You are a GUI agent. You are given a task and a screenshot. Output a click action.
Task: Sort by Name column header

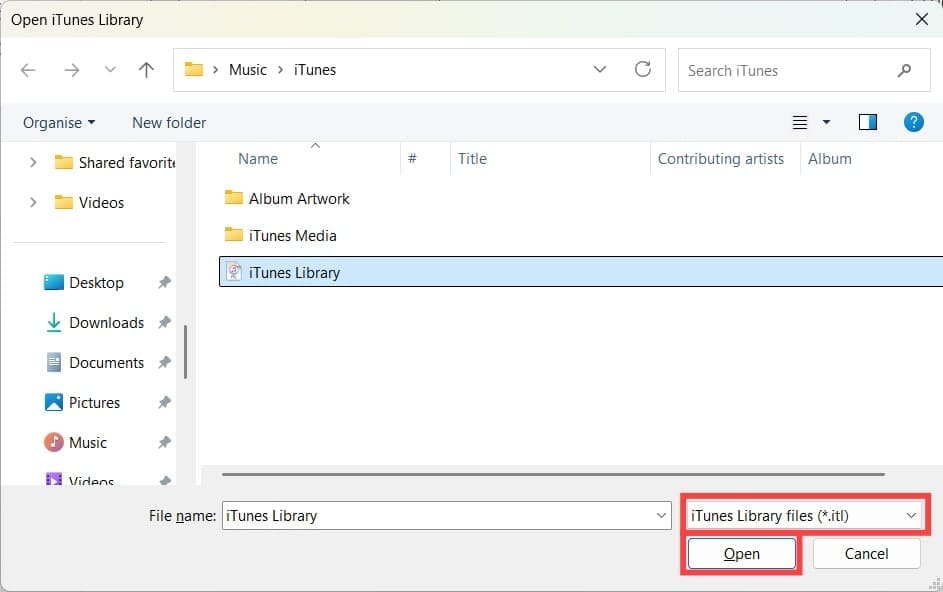(x=258, y=159)
